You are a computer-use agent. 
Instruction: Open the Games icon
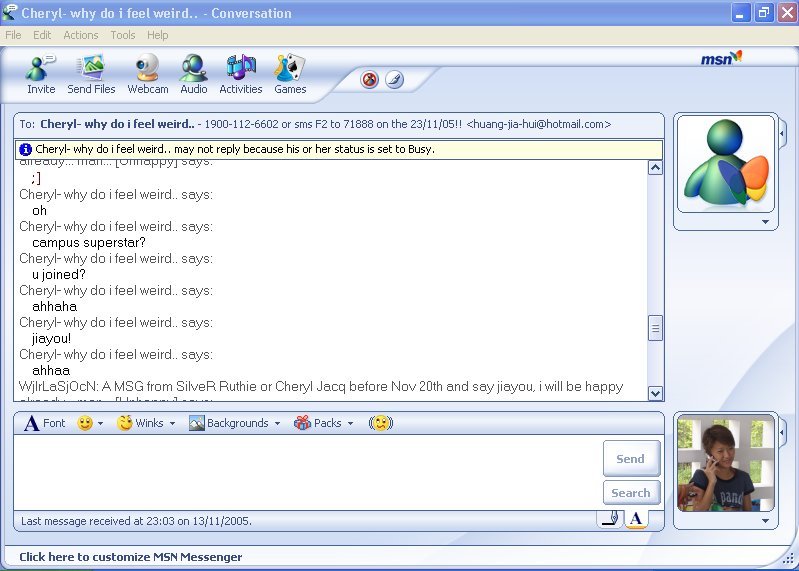[x=290, y=74]
